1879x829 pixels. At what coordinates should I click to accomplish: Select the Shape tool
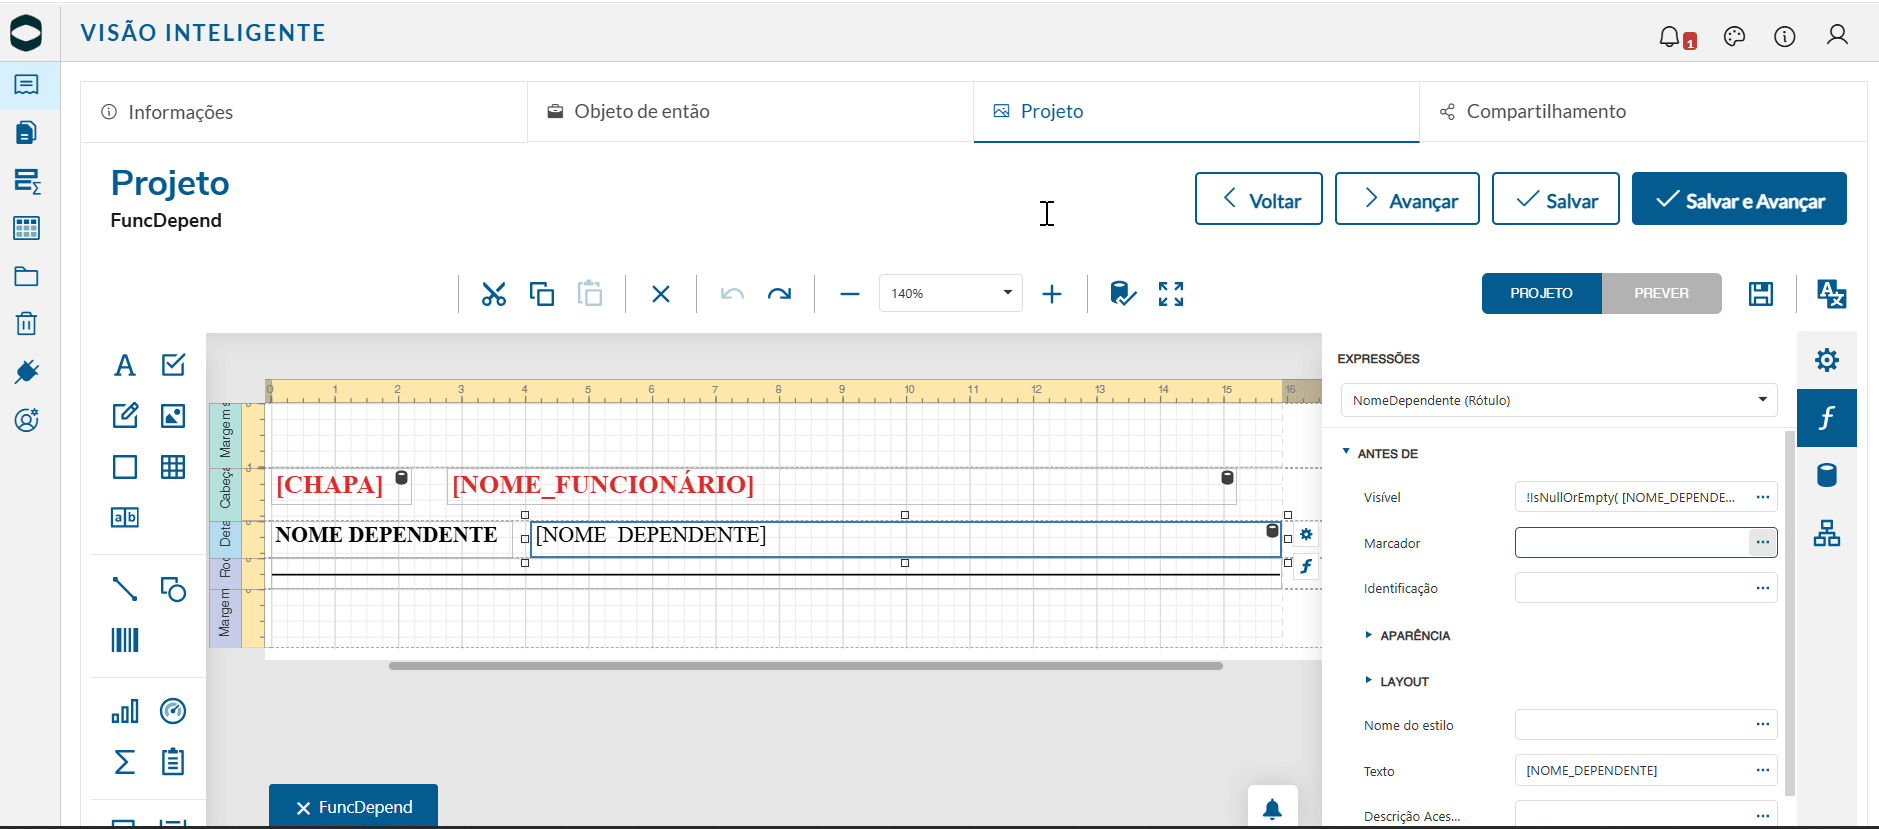click(173, 589)
